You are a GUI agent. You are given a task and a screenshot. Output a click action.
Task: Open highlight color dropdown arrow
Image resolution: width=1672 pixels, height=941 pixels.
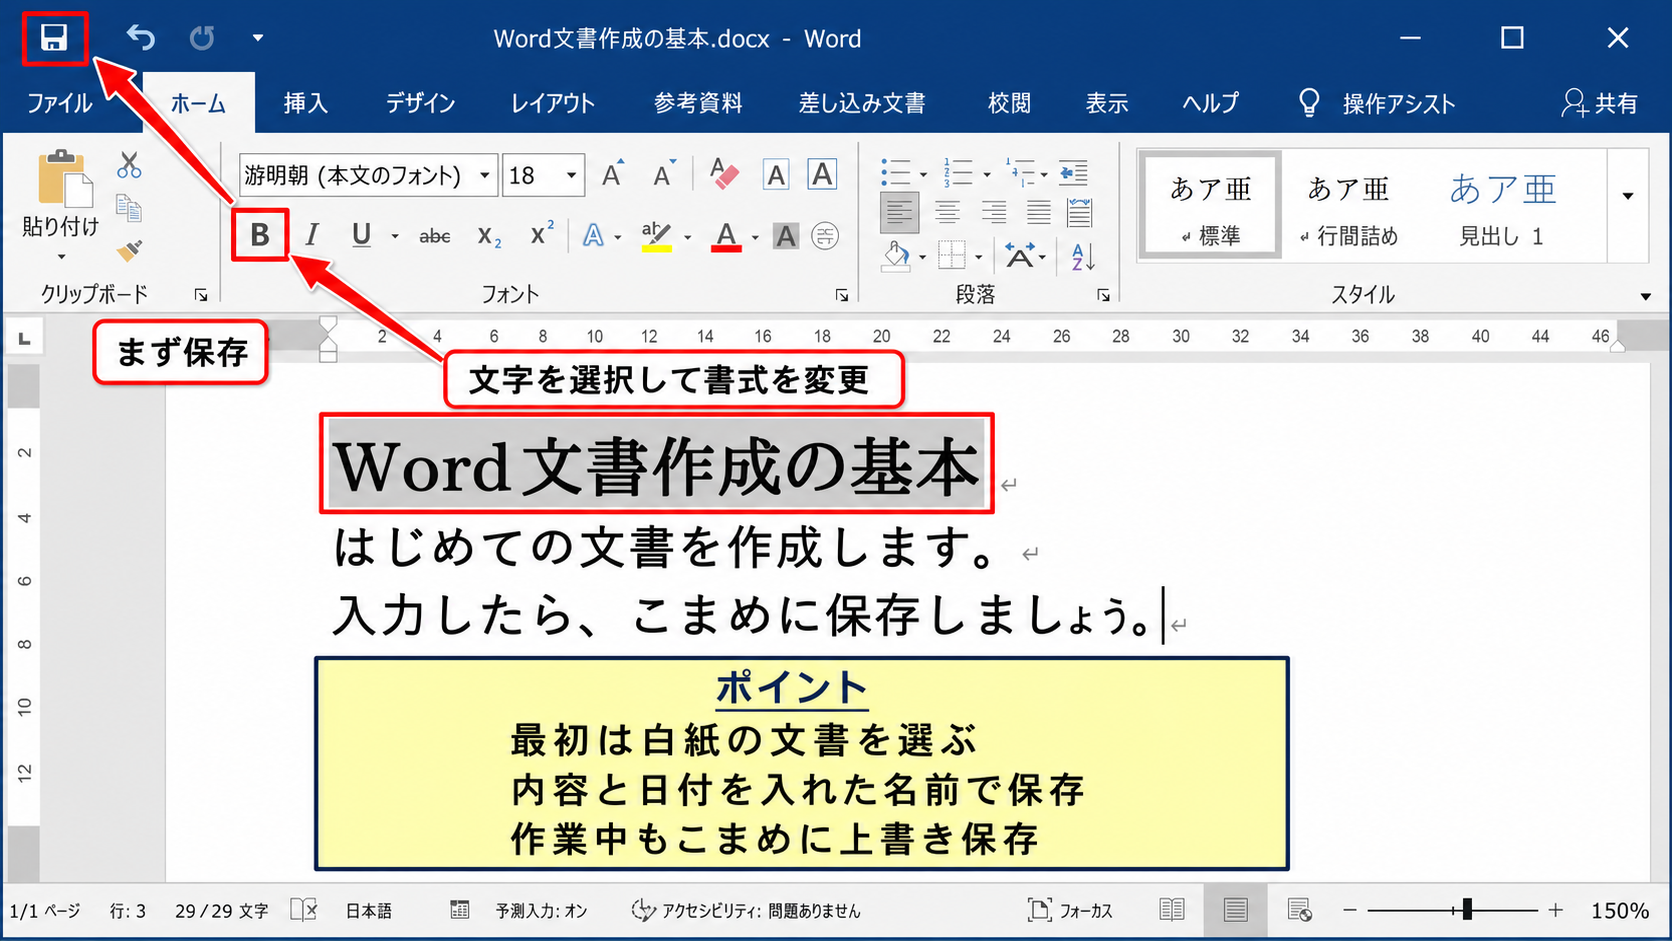(688, 237)
